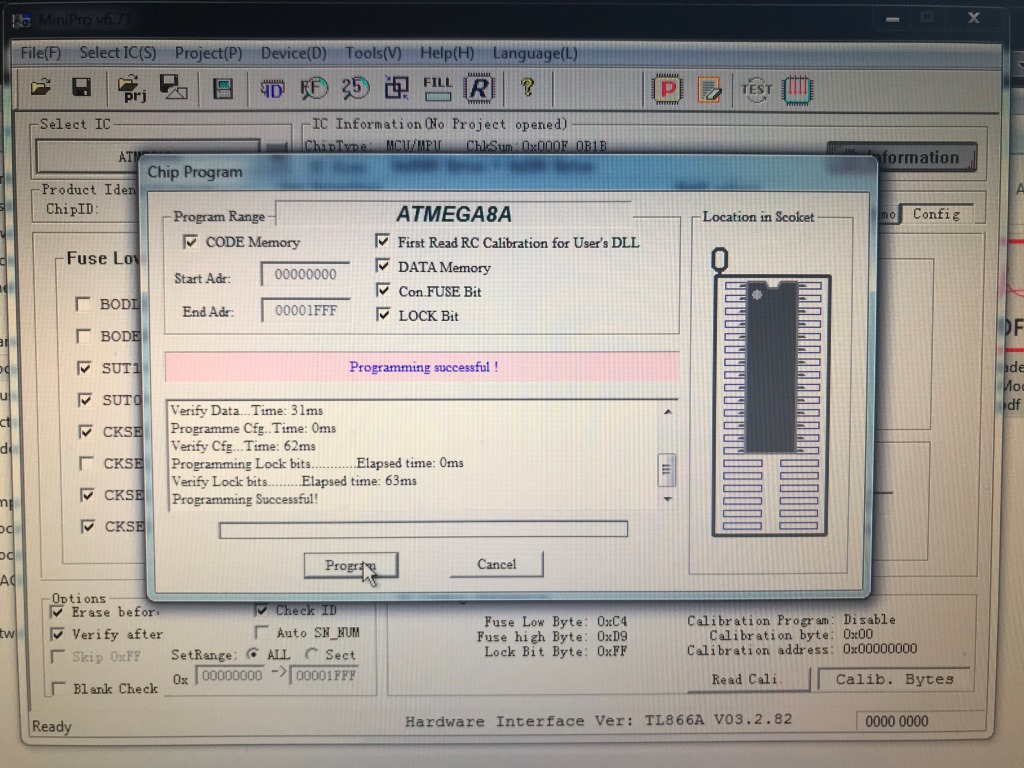
Task: Open the Tools(V) menu
Action: tap(373, 53)
